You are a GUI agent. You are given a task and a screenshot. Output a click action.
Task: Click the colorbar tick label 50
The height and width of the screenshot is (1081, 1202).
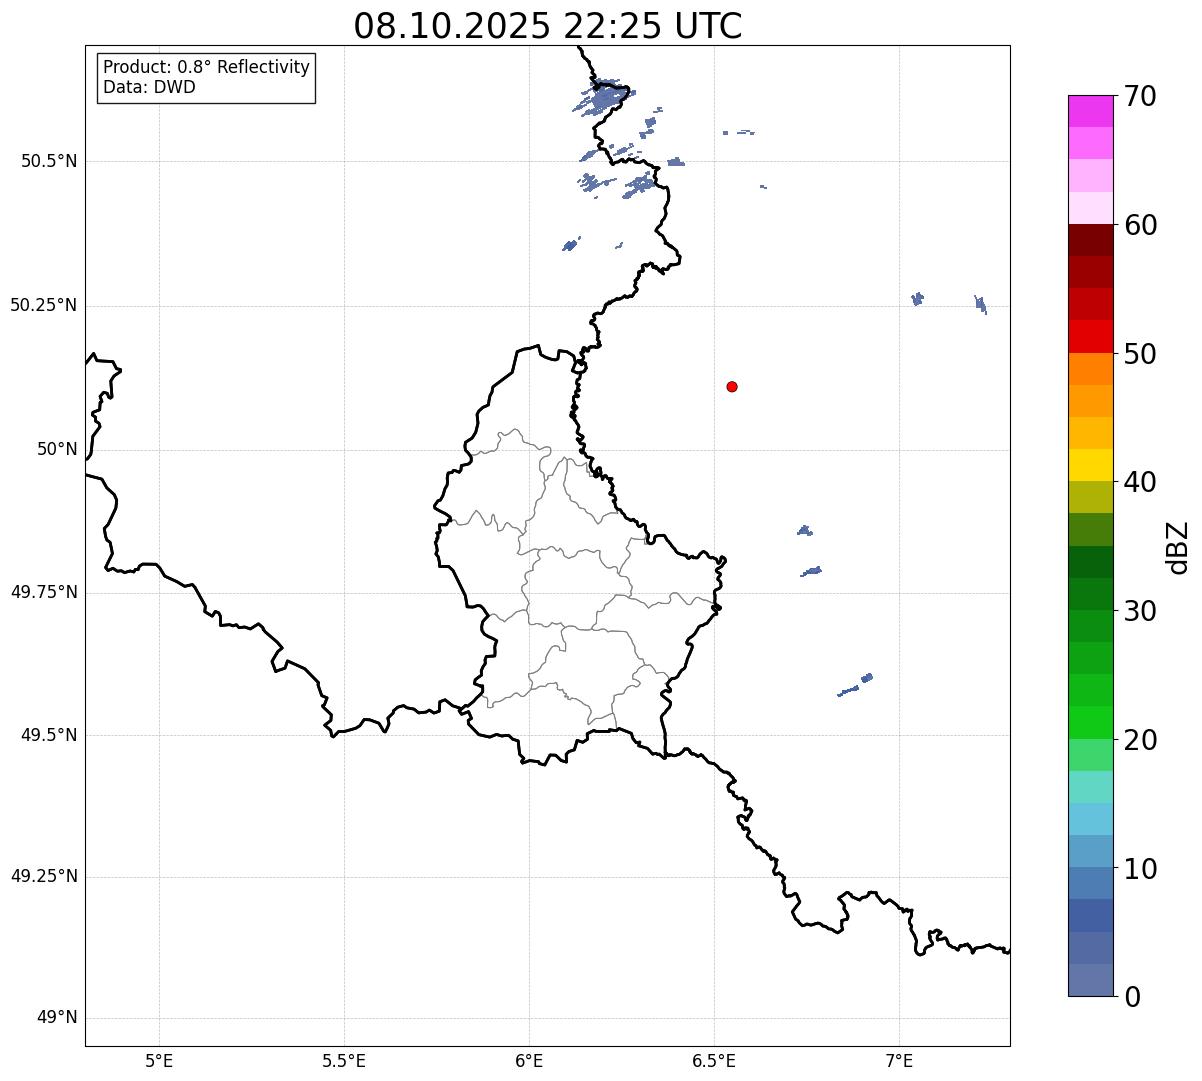point(1140,354)
